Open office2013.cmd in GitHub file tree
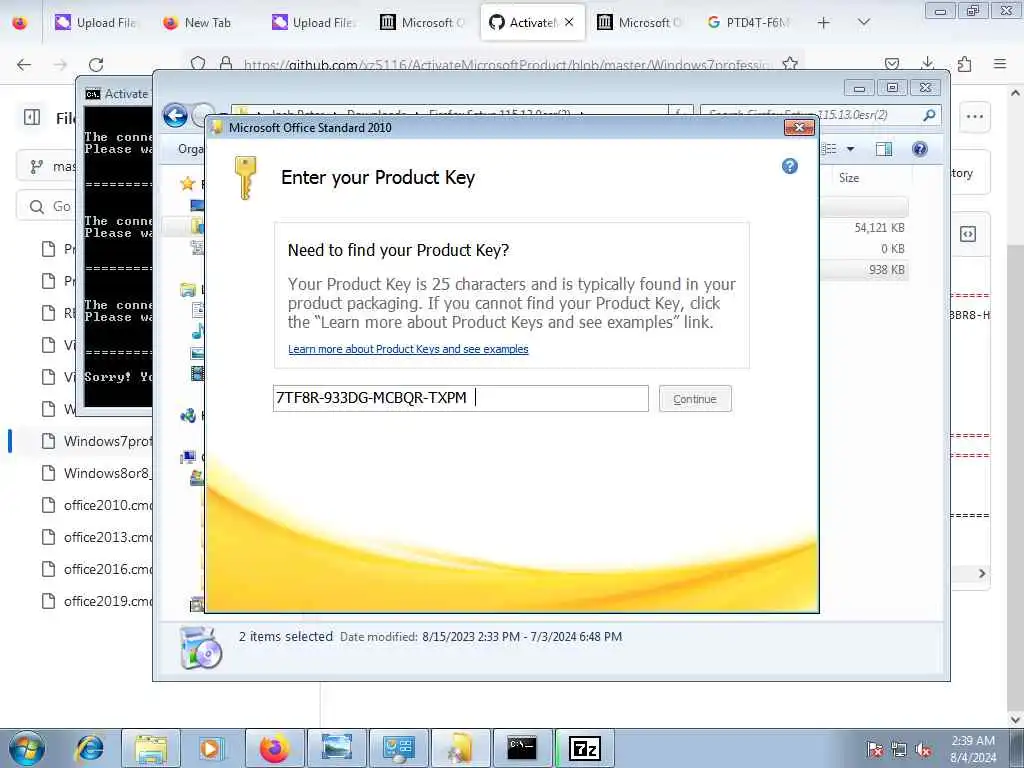The height and width of the screenshot is (768, 1024). 98,537
